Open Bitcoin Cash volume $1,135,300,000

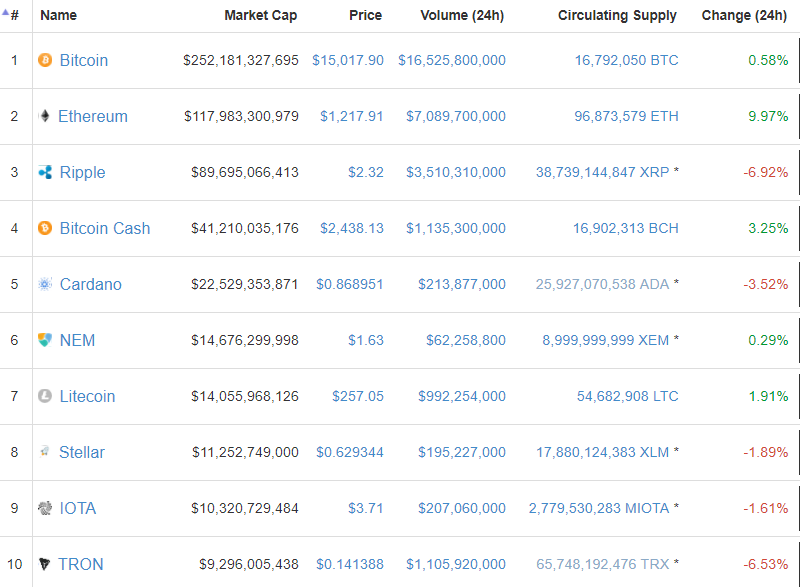coord(456,228)
